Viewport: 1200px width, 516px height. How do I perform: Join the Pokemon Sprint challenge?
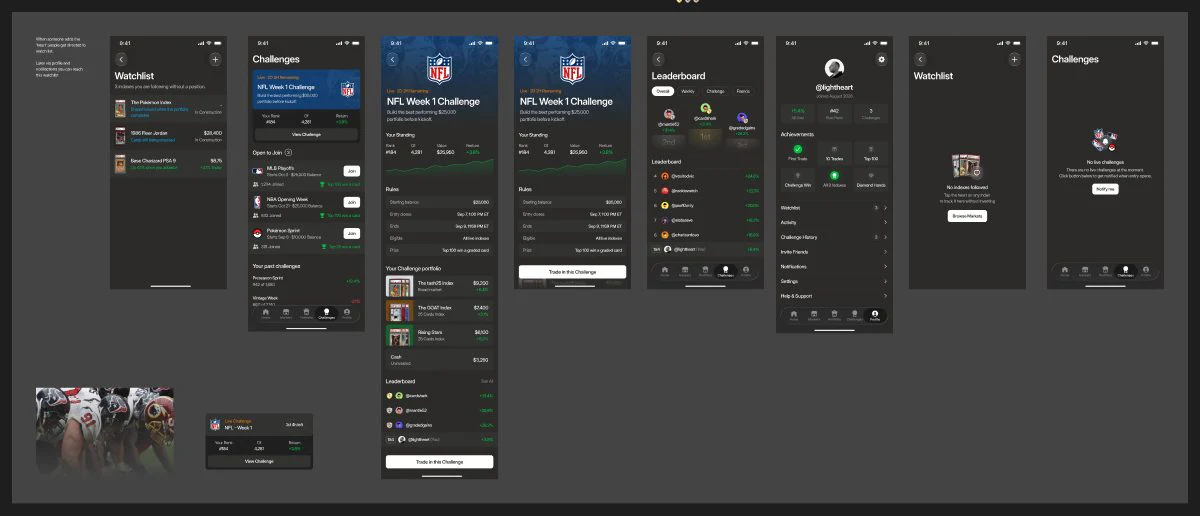[x=351, y=233]
